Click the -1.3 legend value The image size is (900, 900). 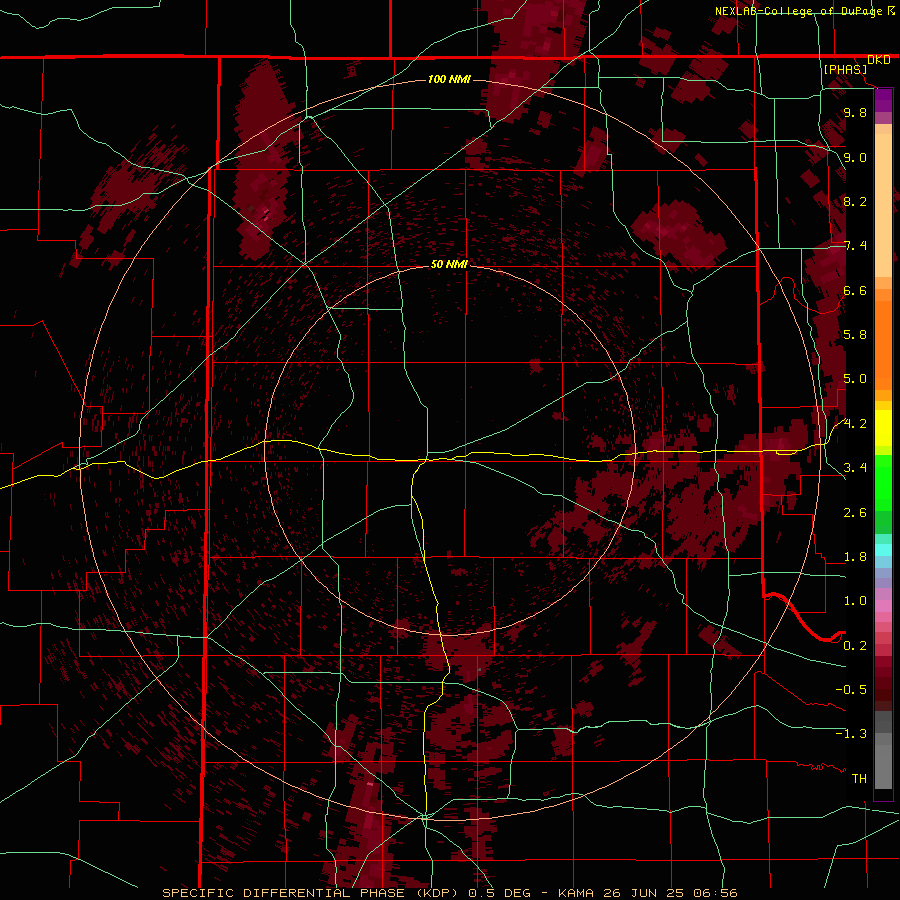pyautogui.click(x=851, y=734)
